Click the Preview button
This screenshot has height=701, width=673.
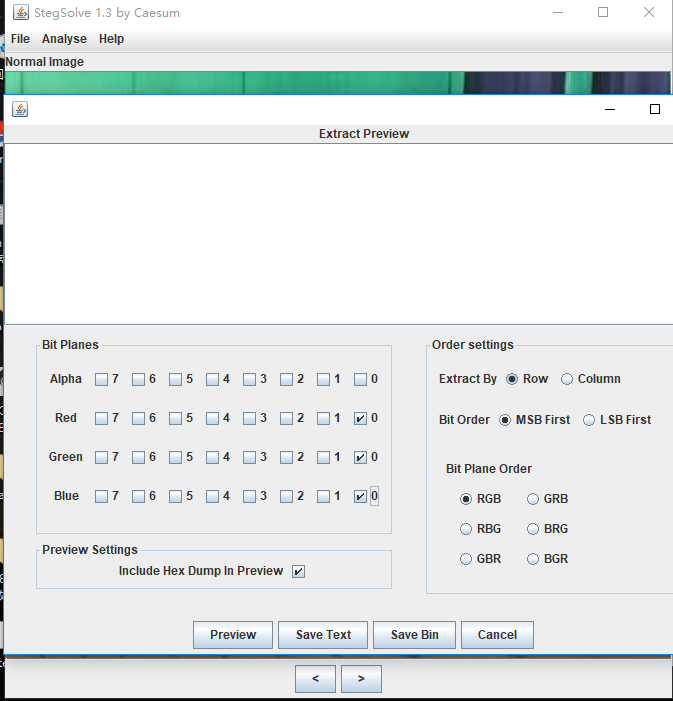pos(233,635)
